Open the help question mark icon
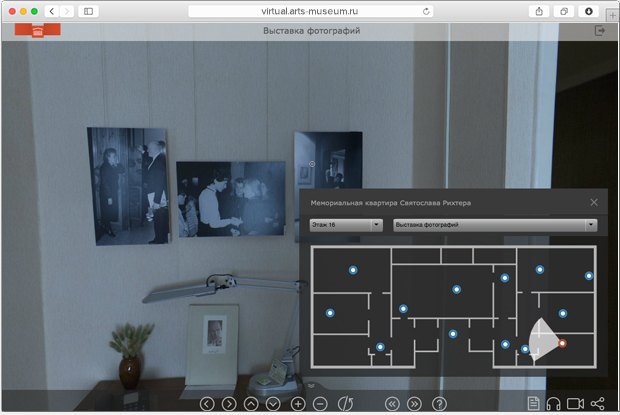The image size is (620, 415). [439, 404]
